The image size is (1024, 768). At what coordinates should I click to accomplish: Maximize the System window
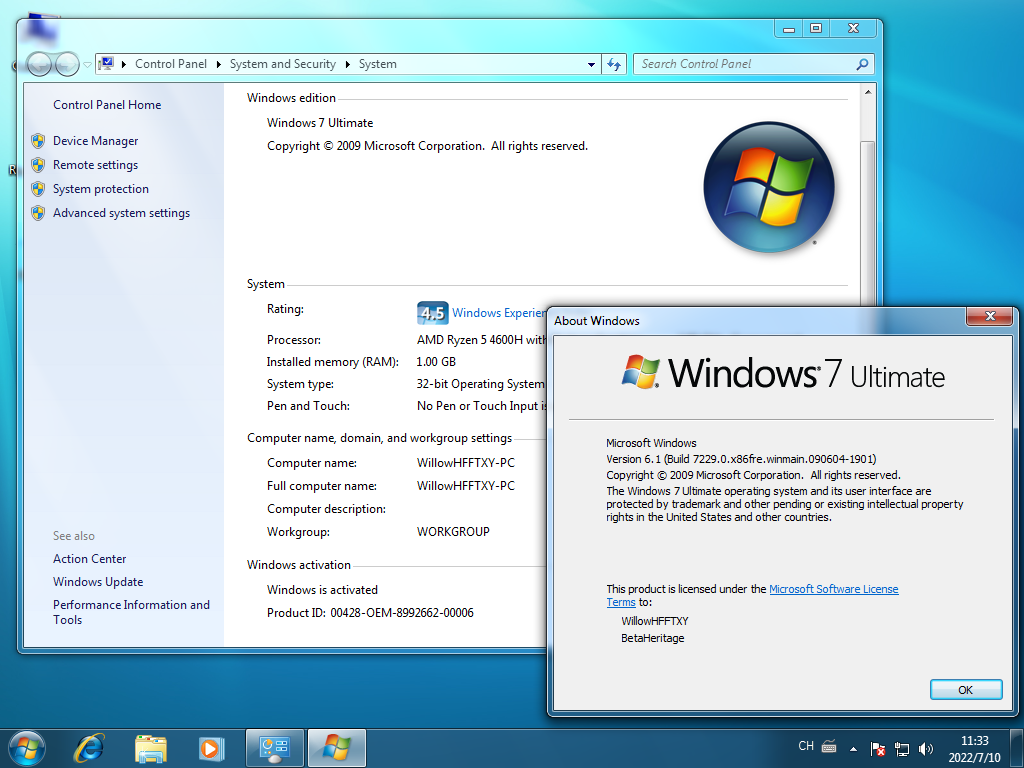[x=816, y=29]
